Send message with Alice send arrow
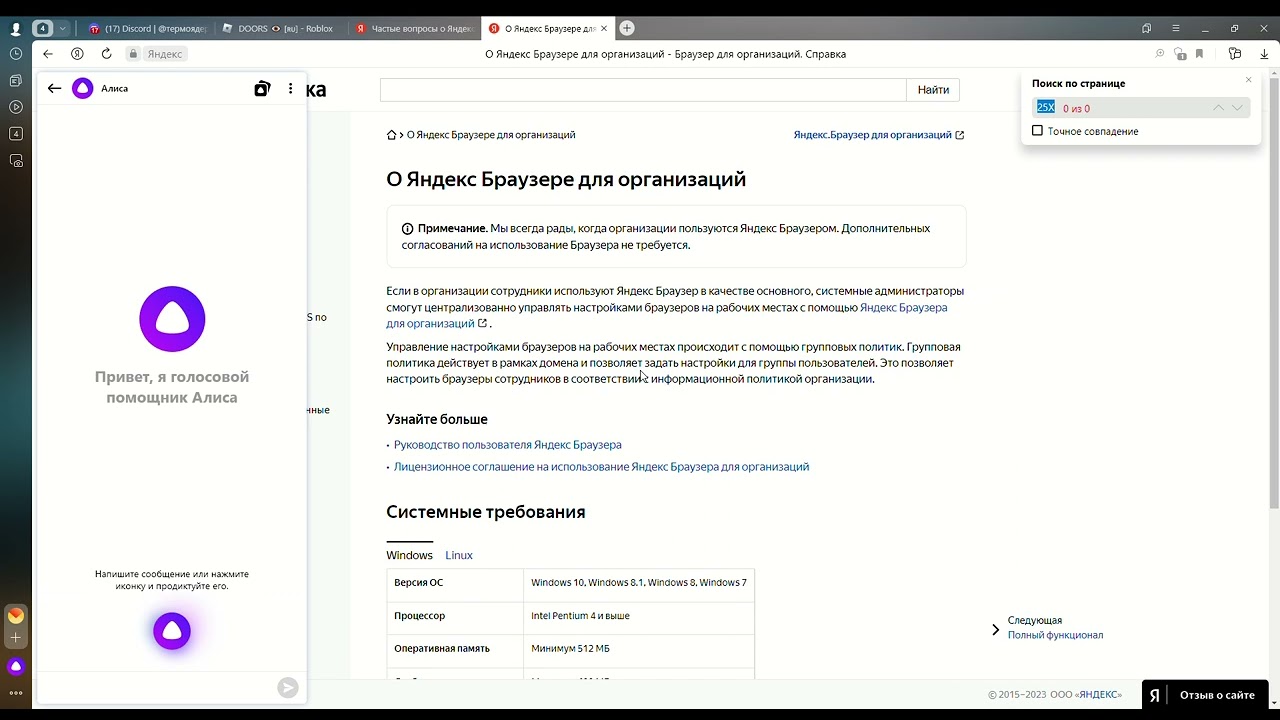This screenshot has width=1280, height=720. click(287, 687)
